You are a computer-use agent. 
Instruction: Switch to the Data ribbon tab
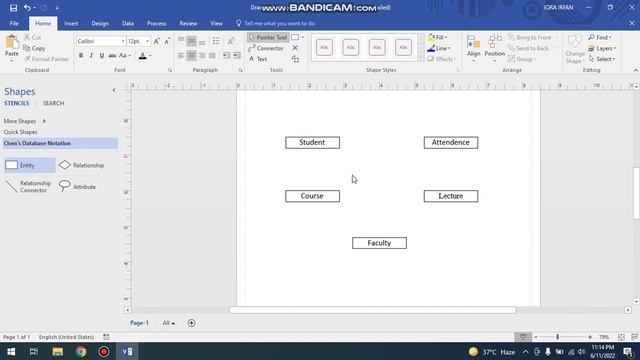pos(128,24)
